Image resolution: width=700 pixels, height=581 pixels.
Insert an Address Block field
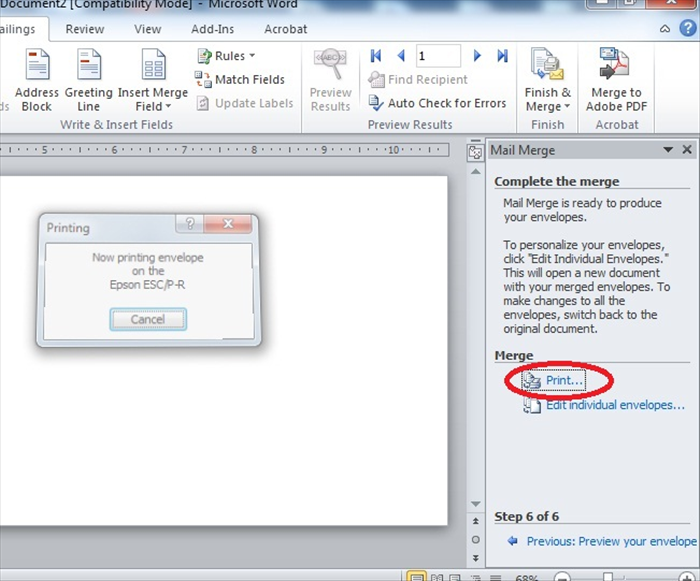[37, 79]
